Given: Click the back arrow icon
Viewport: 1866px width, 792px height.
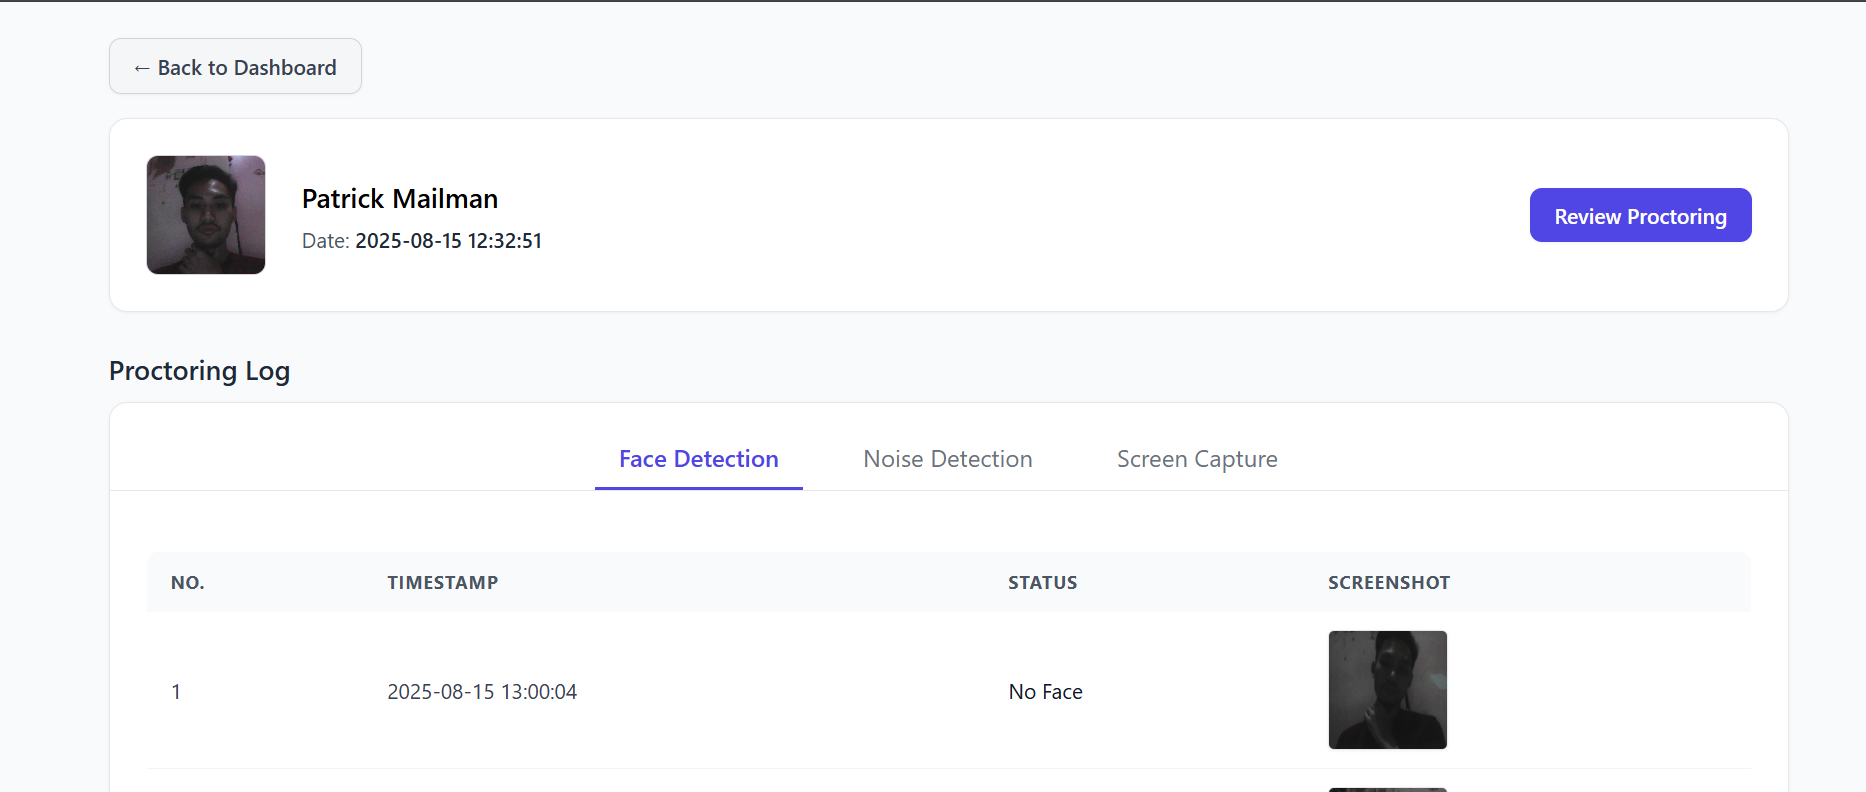Looking at the screenshot, I should pos(141,68).
